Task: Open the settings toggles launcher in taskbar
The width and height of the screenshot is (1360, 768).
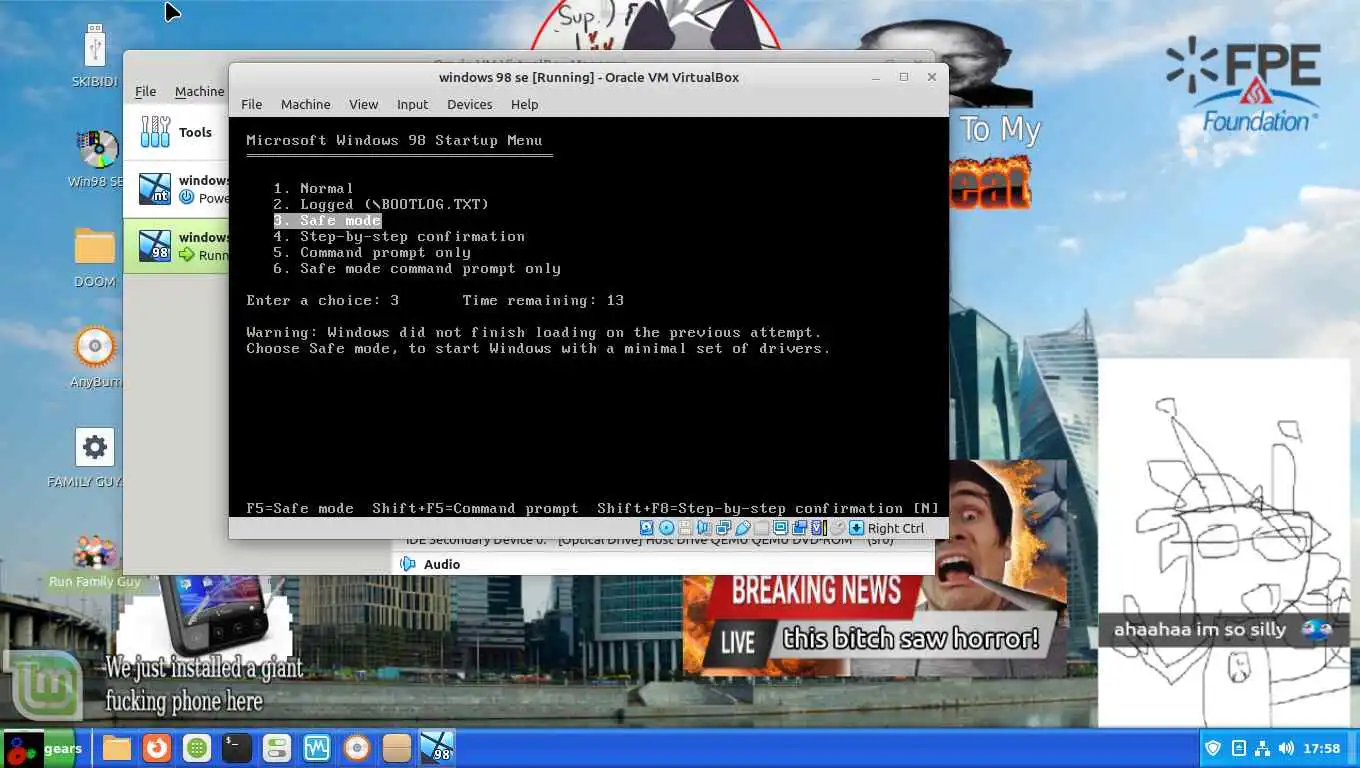Action: coord(277,748)
